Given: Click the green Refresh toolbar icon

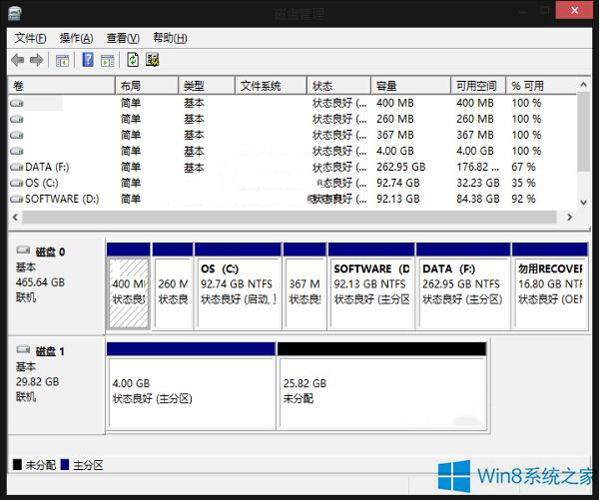Looking at the screenshot, I should [x=133, y=60].
